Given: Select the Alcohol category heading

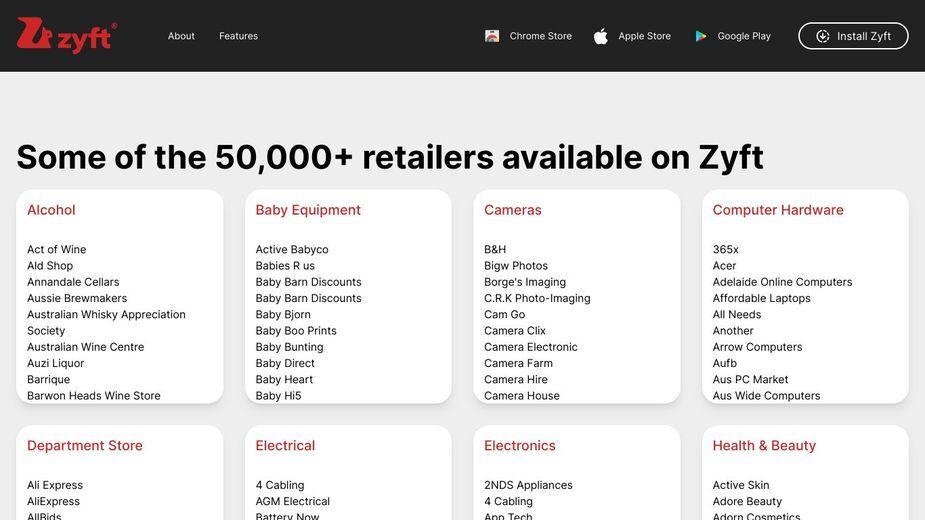Looking at the screenshot, I should [51, 210].
